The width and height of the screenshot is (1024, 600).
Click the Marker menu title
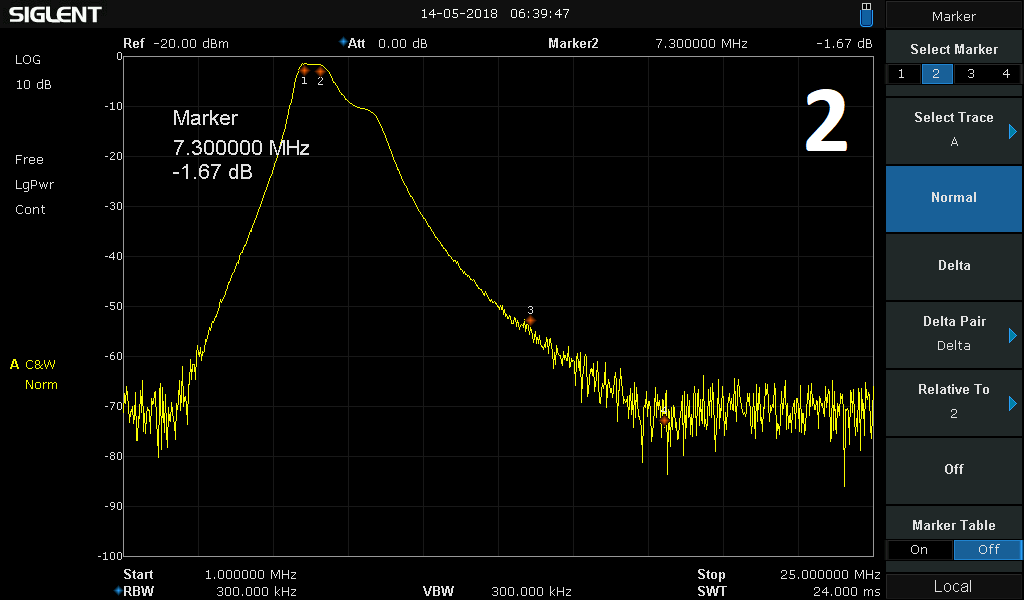[953, 16]
